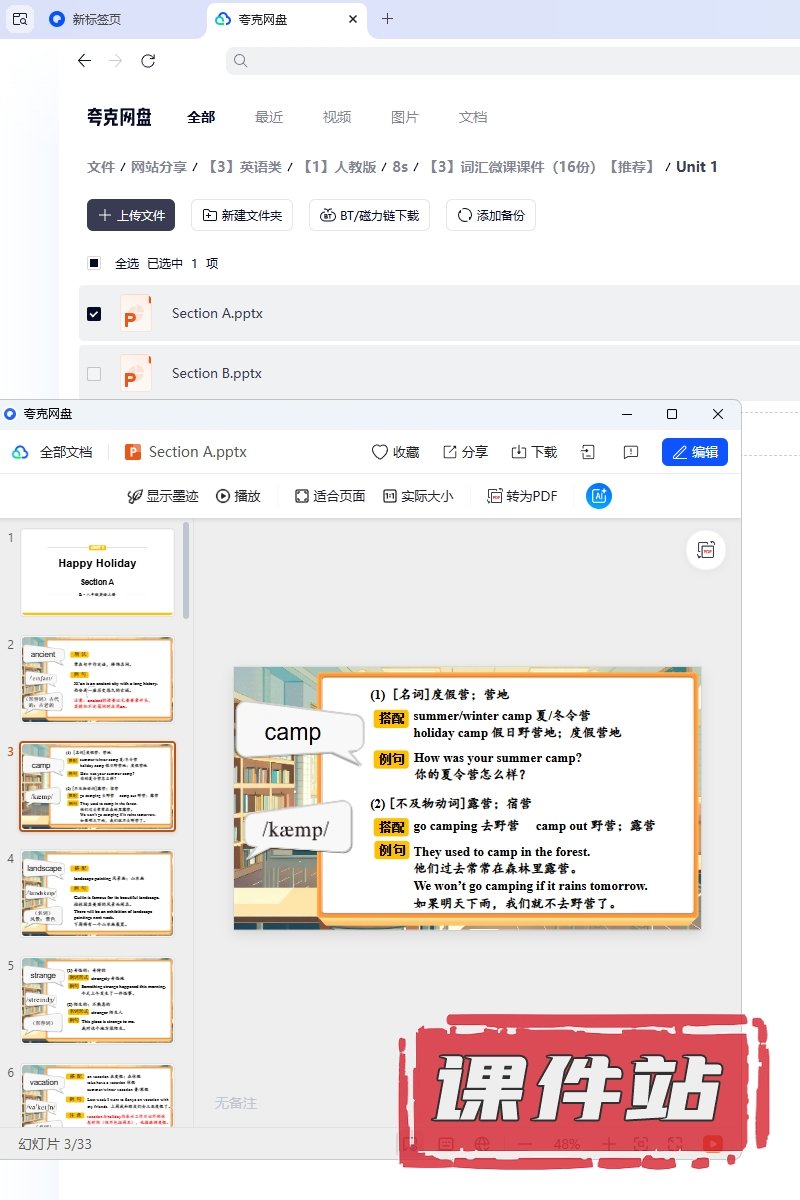Click the 收藏 heart icon

(380, 452)
